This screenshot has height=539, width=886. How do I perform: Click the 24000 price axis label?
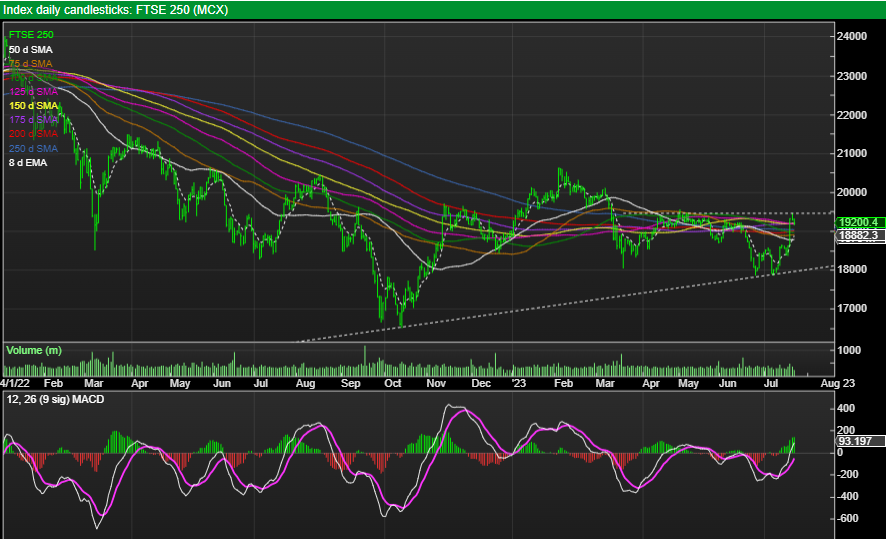click(x=852, y=36)
